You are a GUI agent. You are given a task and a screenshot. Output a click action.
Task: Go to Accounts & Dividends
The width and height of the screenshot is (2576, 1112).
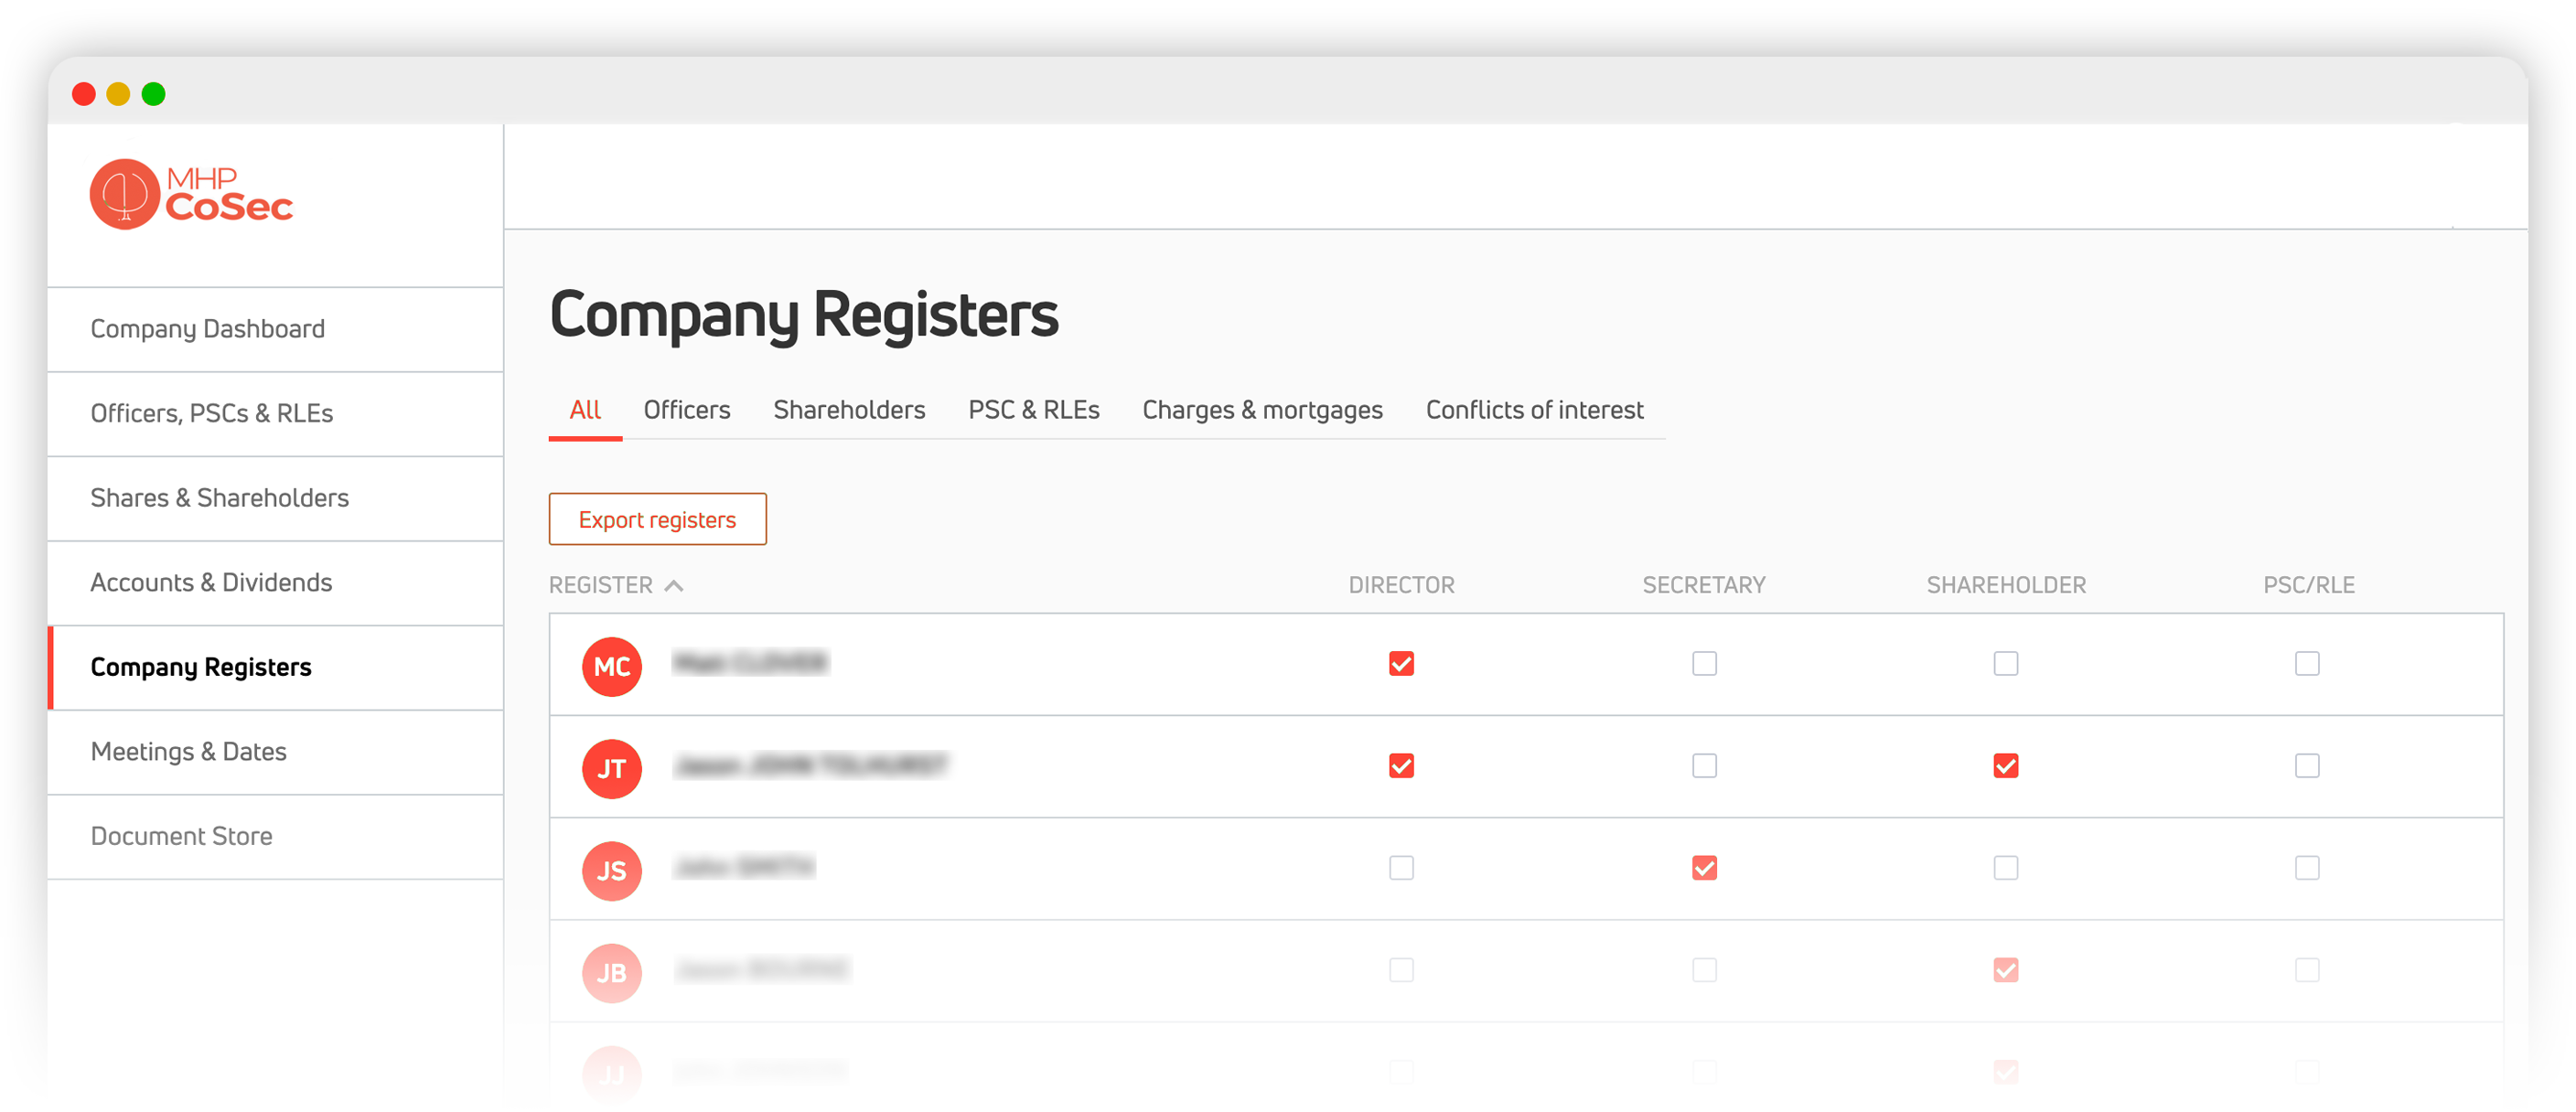[275, 583]
